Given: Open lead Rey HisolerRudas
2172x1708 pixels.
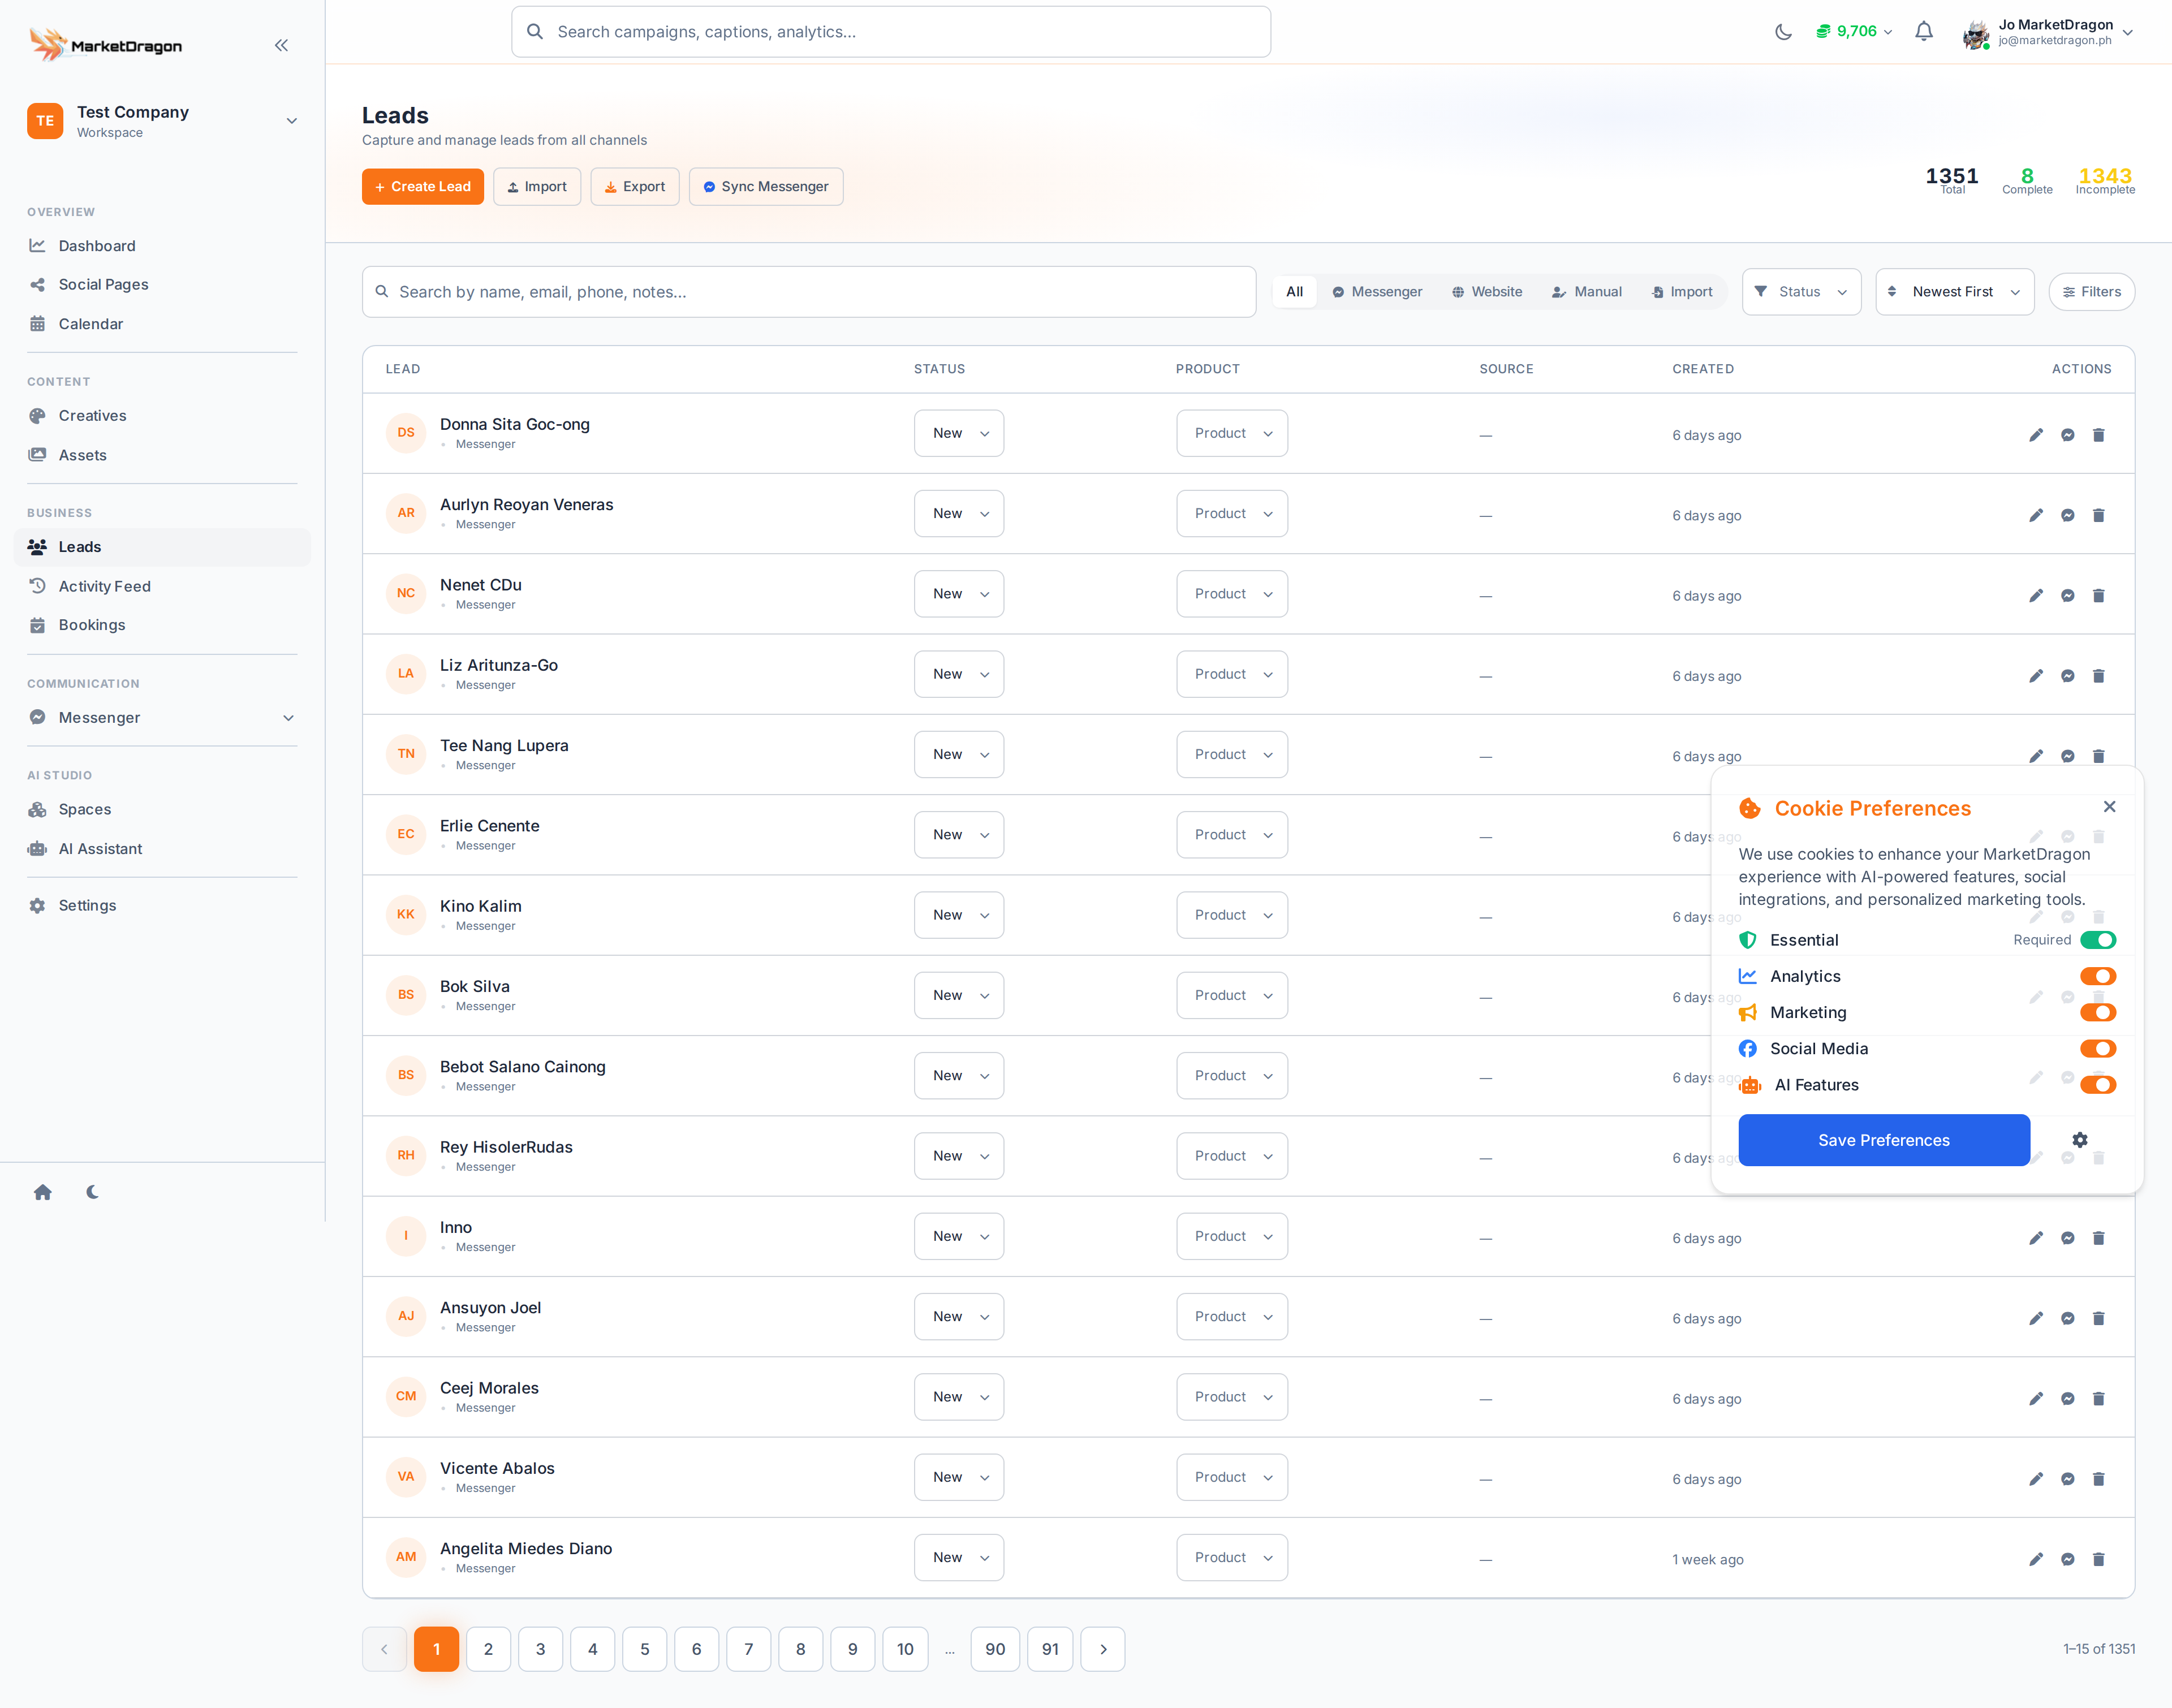Looking at the screenshot, I should click(506, 1147).
